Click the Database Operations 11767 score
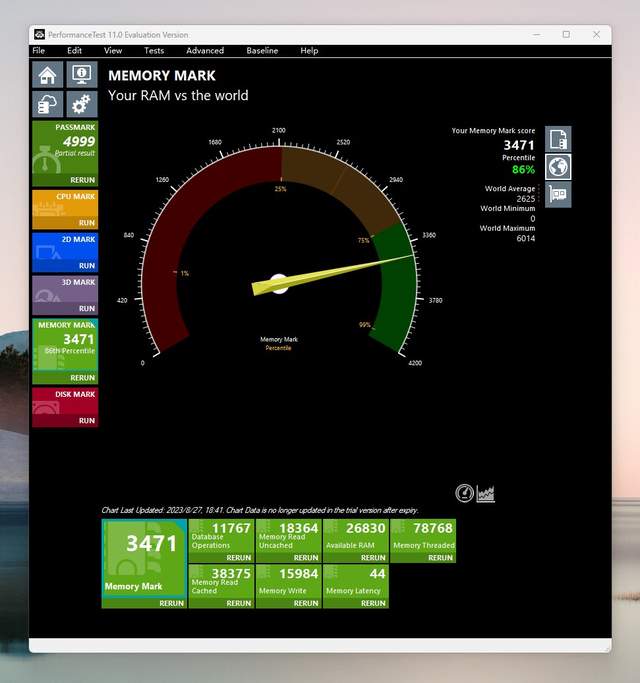 pos(231,528)
